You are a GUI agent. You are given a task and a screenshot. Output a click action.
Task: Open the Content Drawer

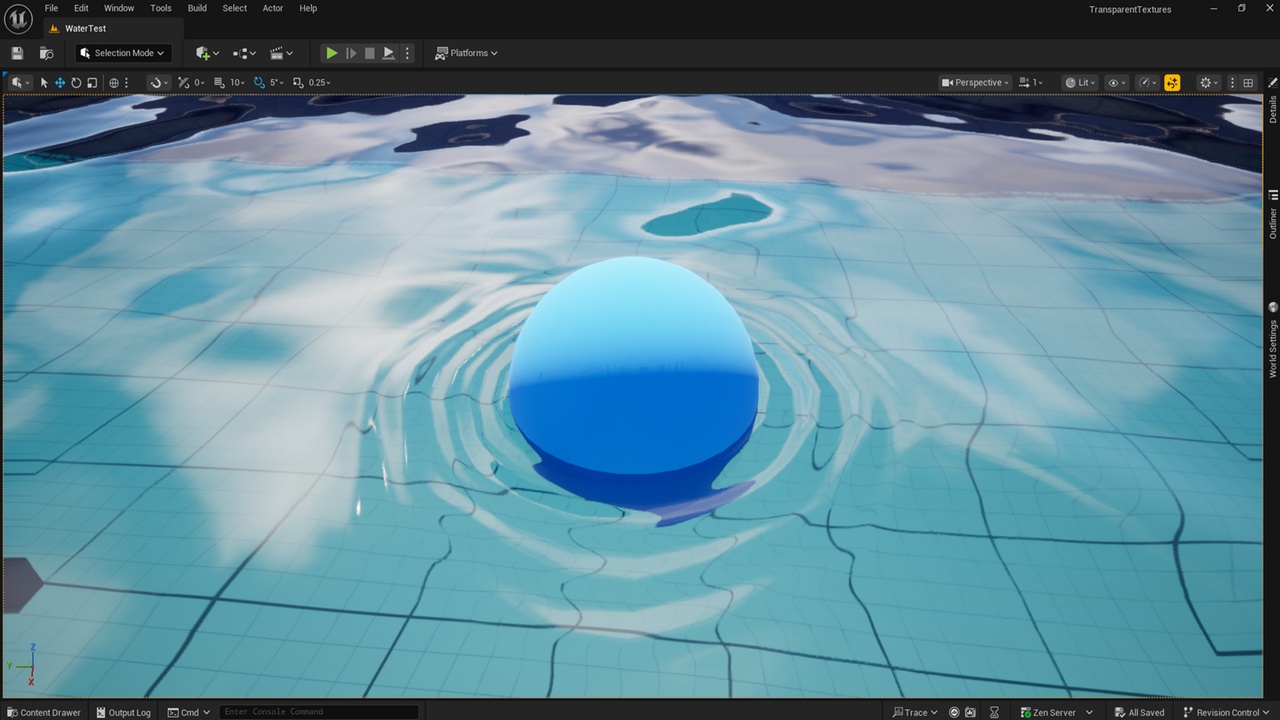(x=43, y=712)
